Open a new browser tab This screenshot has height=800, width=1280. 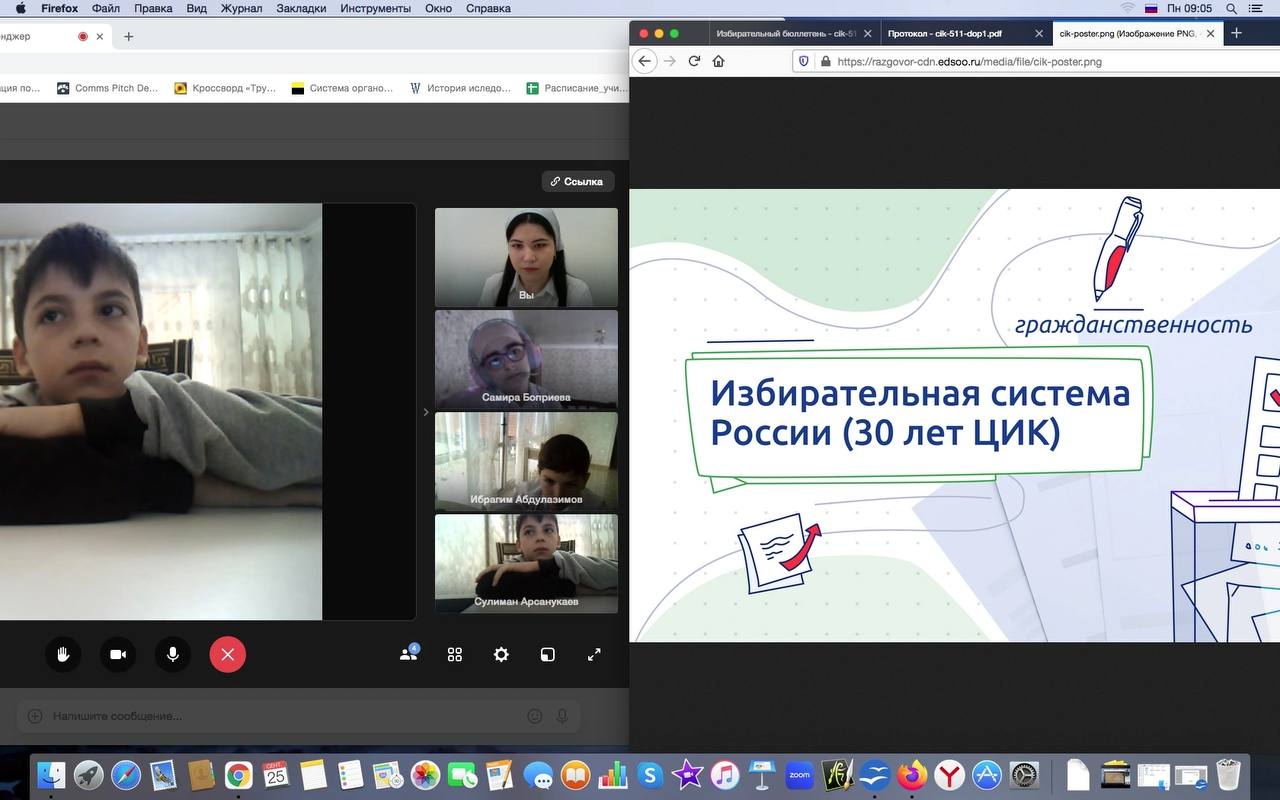pyautogui.click(x=1236, y=33)
